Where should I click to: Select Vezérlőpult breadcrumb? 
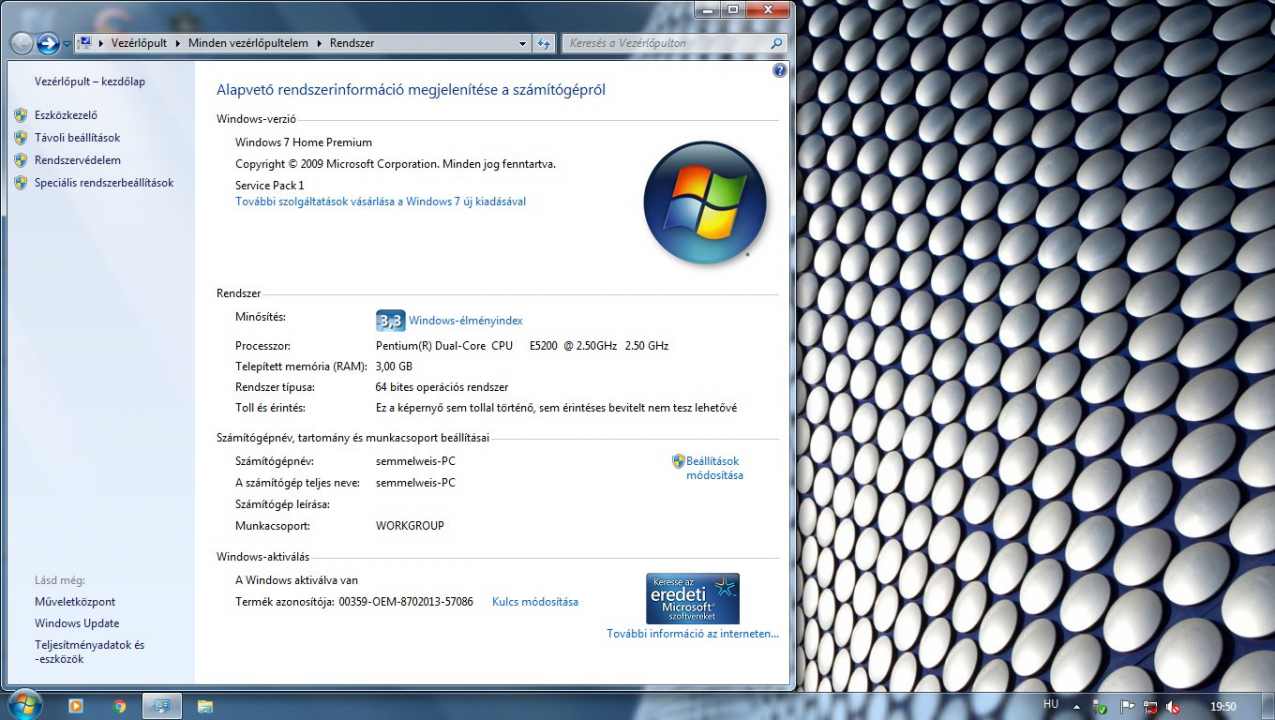(138, 43)
